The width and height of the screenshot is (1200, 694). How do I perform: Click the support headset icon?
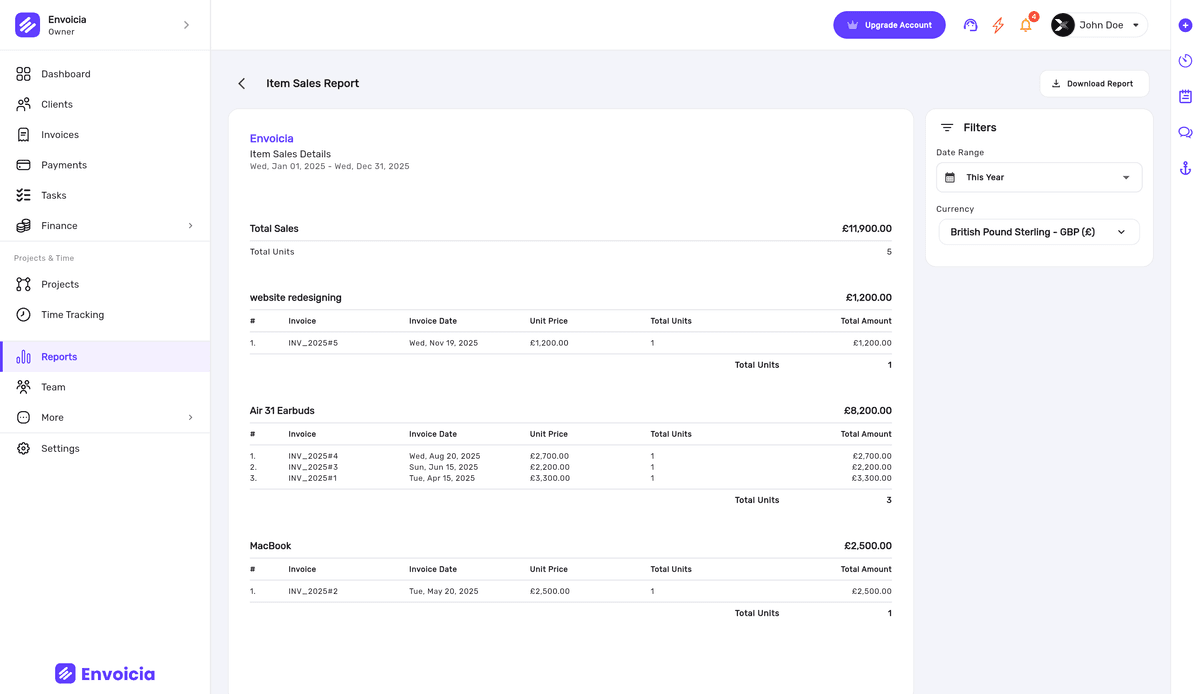pyautogui.click(x=969, y=25)
